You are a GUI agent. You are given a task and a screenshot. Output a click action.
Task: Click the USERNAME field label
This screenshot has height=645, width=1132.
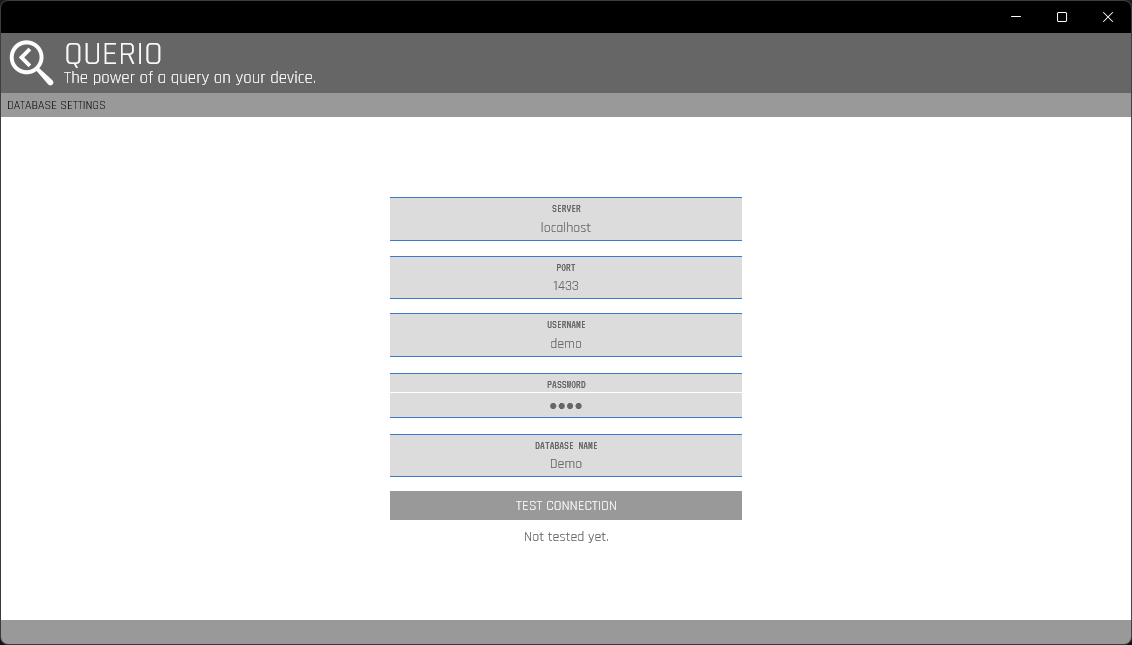[x=566, y=325]
